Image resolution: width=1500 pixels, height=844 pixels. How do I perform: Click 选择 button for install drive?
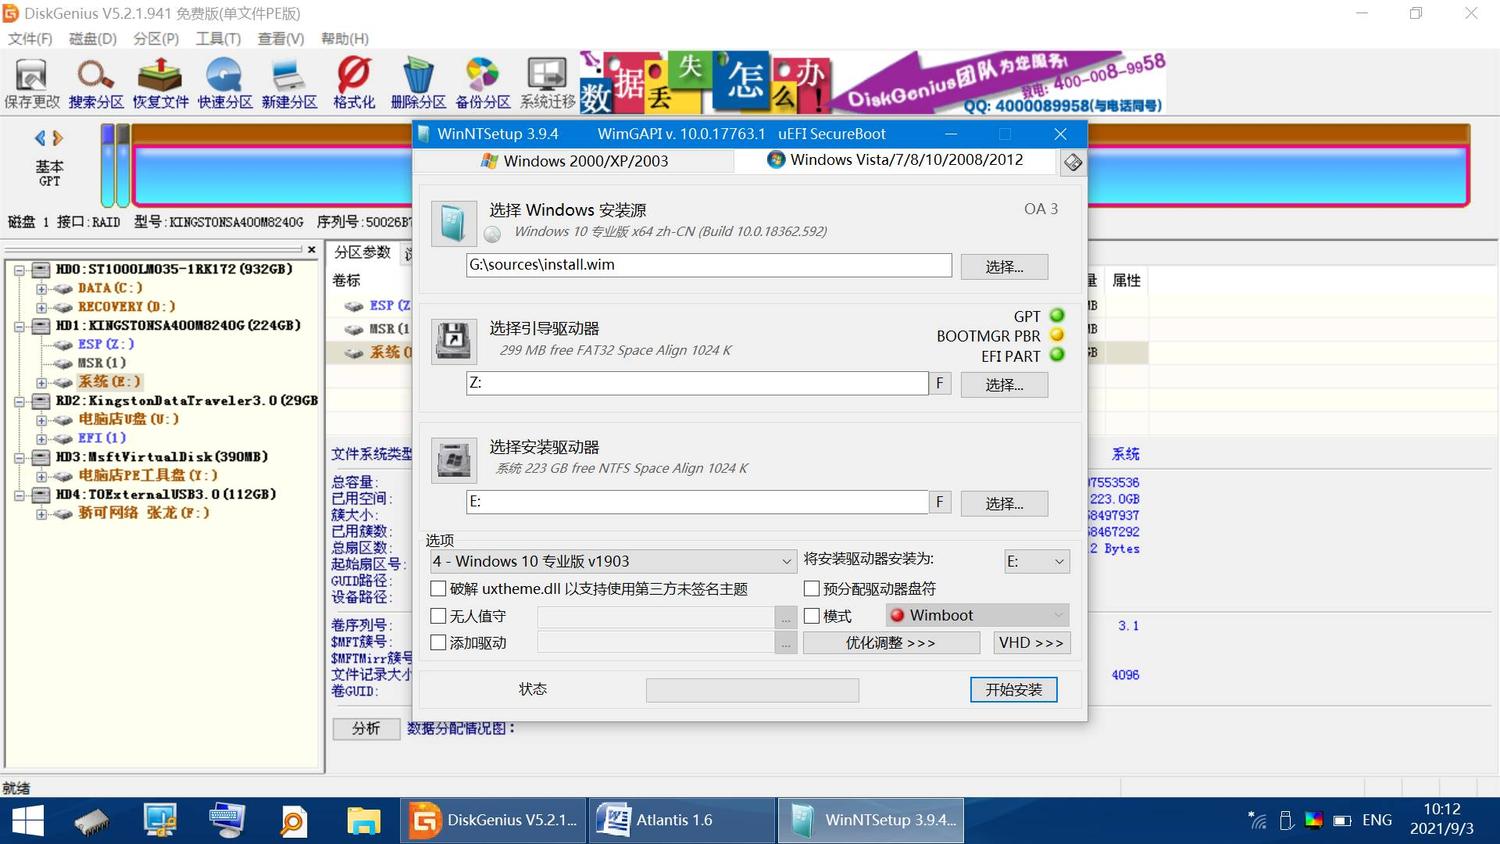pyautogui.click(x=1004, y=503)
